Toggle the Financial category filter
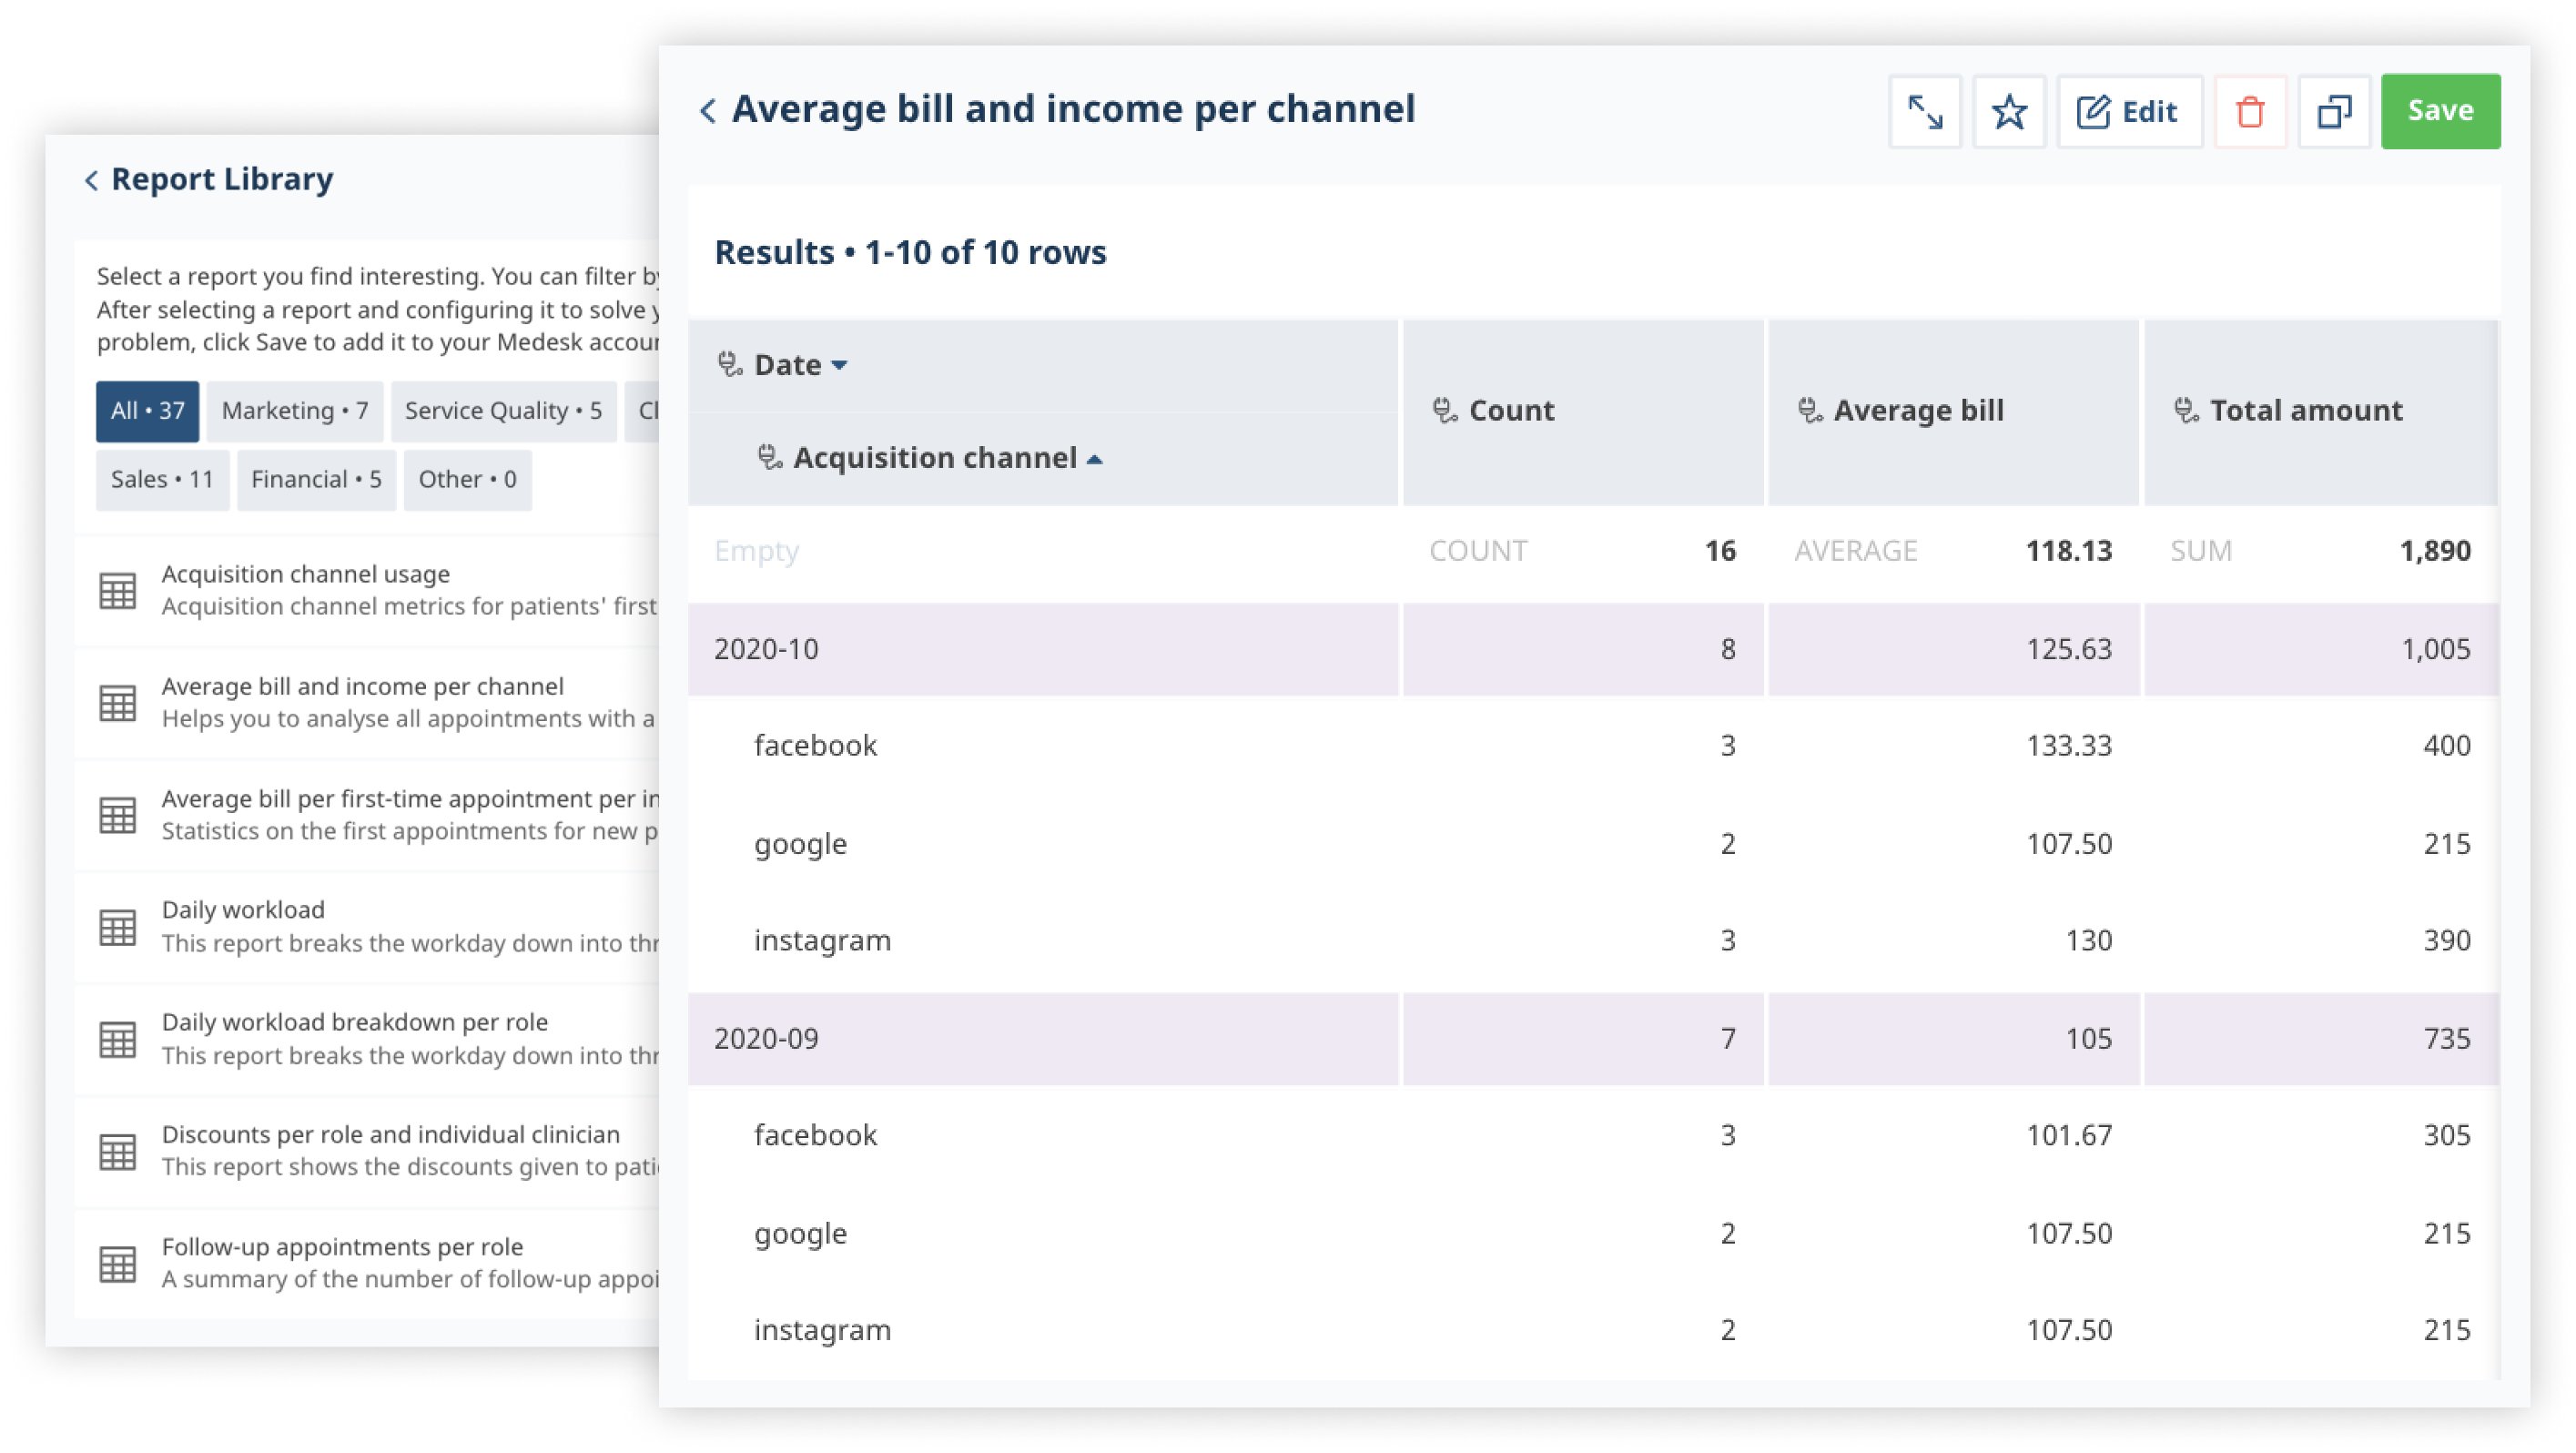The width and height of the screenshot is (2576, 1453). (x=315, y=476)
